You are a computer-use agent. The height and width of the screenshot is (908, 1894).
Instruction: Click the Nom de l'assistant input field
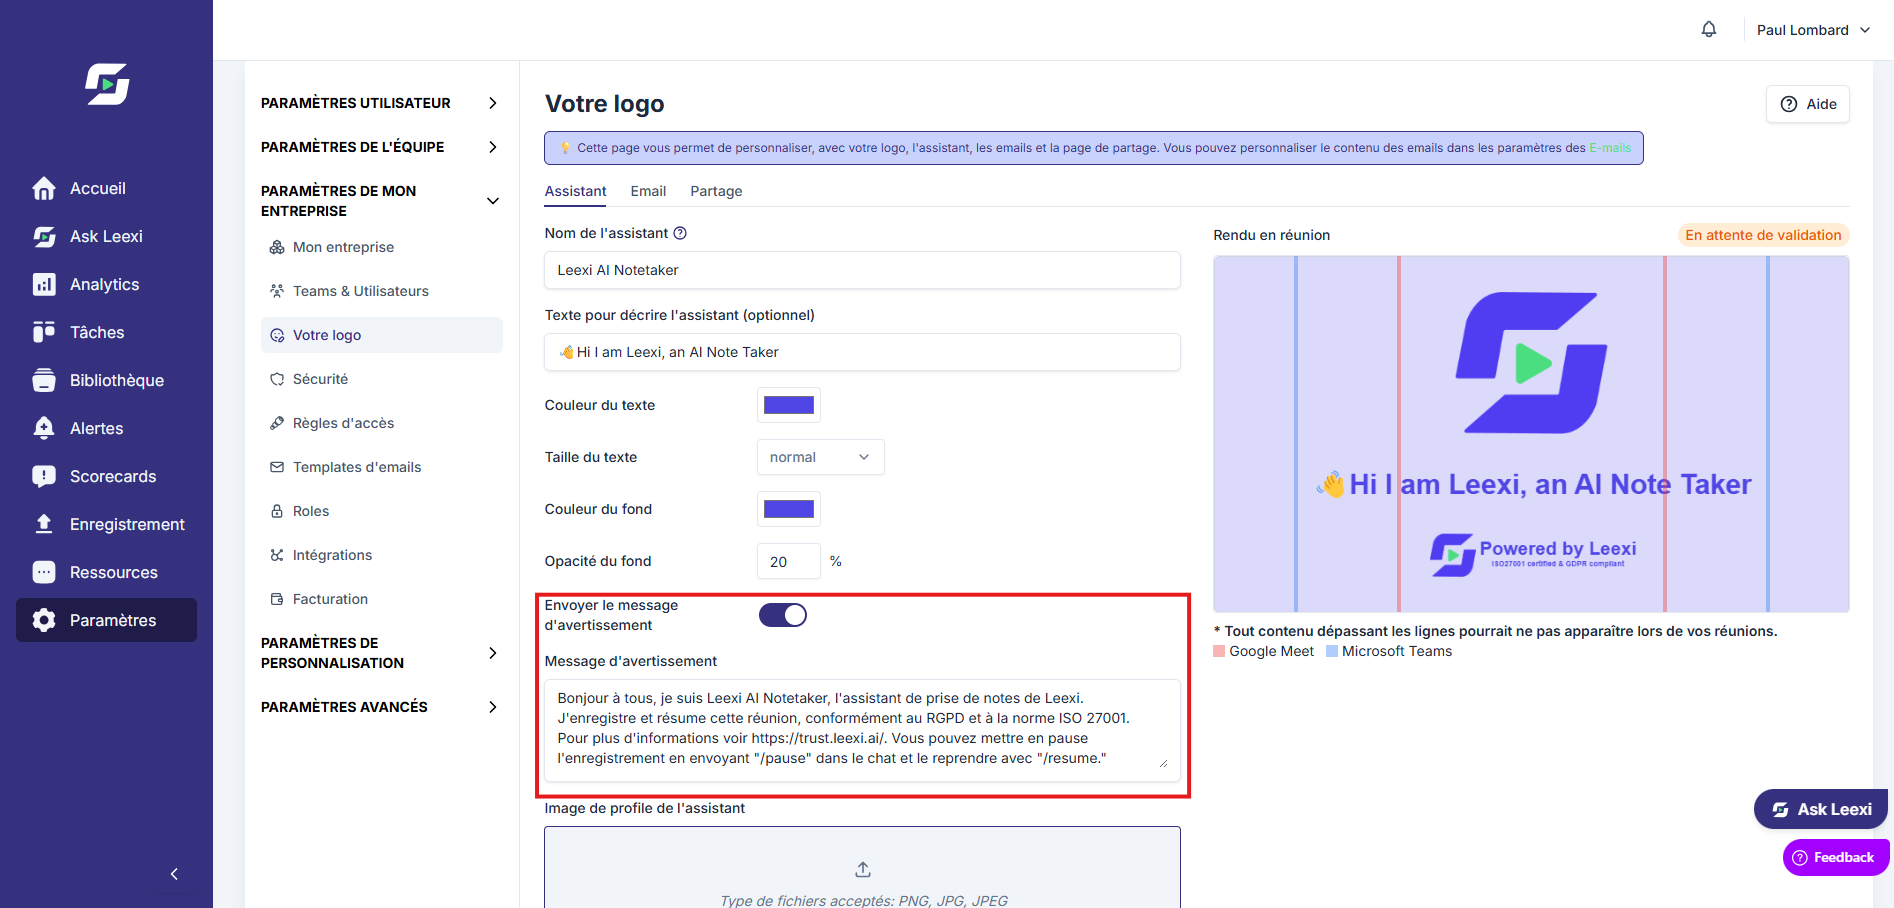[862, 270]
